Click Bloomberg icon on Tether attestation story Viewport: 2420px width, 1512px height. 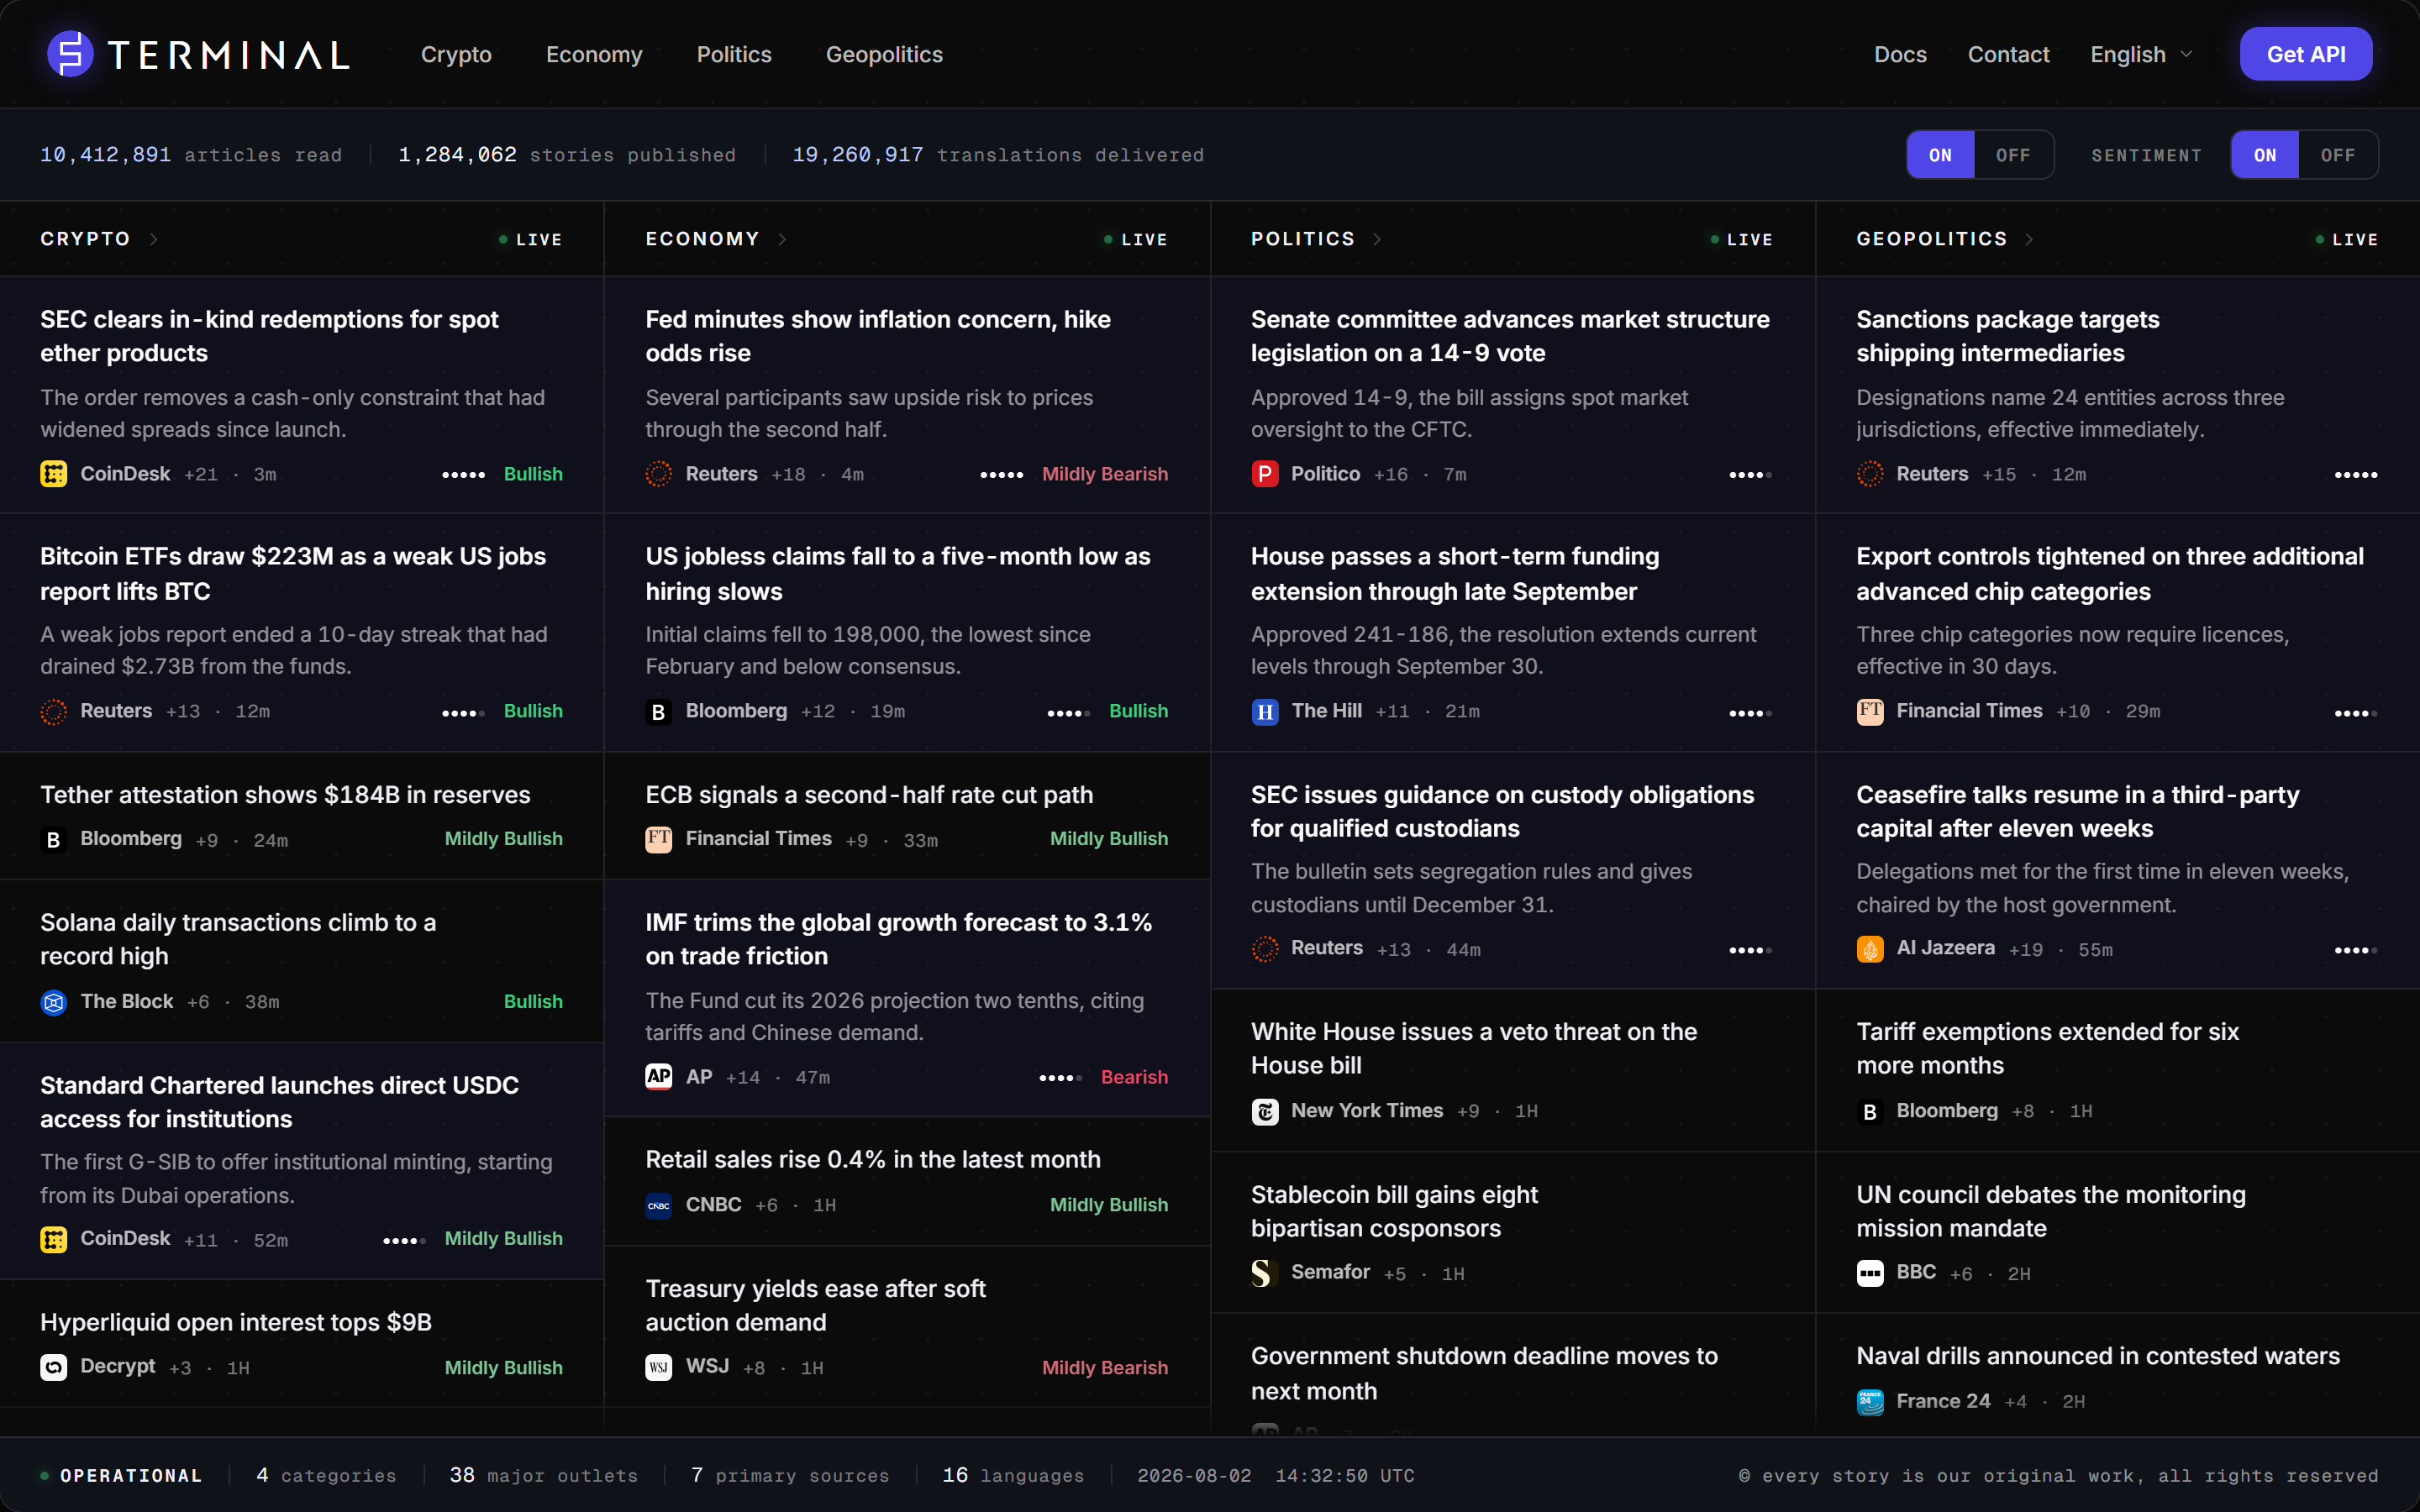click(54, 839)
